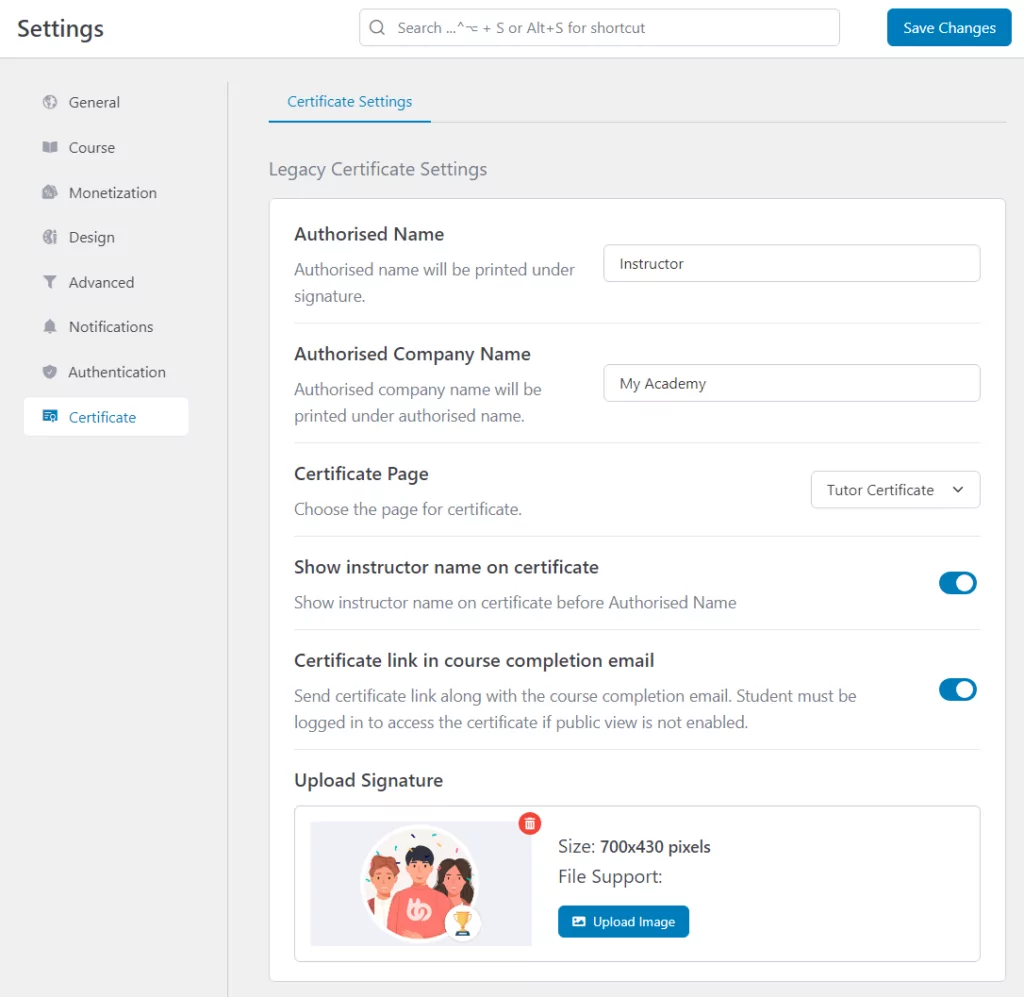
Task: Delete signature image with red trash icon
Action: pyautogui.click(x=530, y=823)
